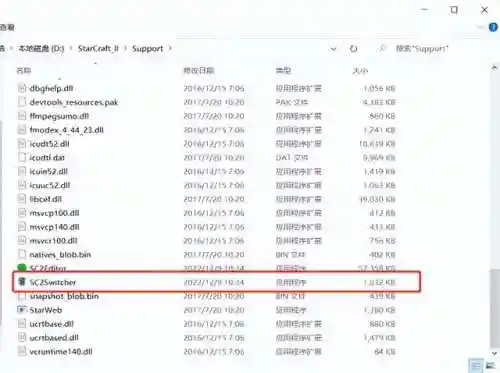Switch to large icons view layout
The image size is (500, 373).
491,366
